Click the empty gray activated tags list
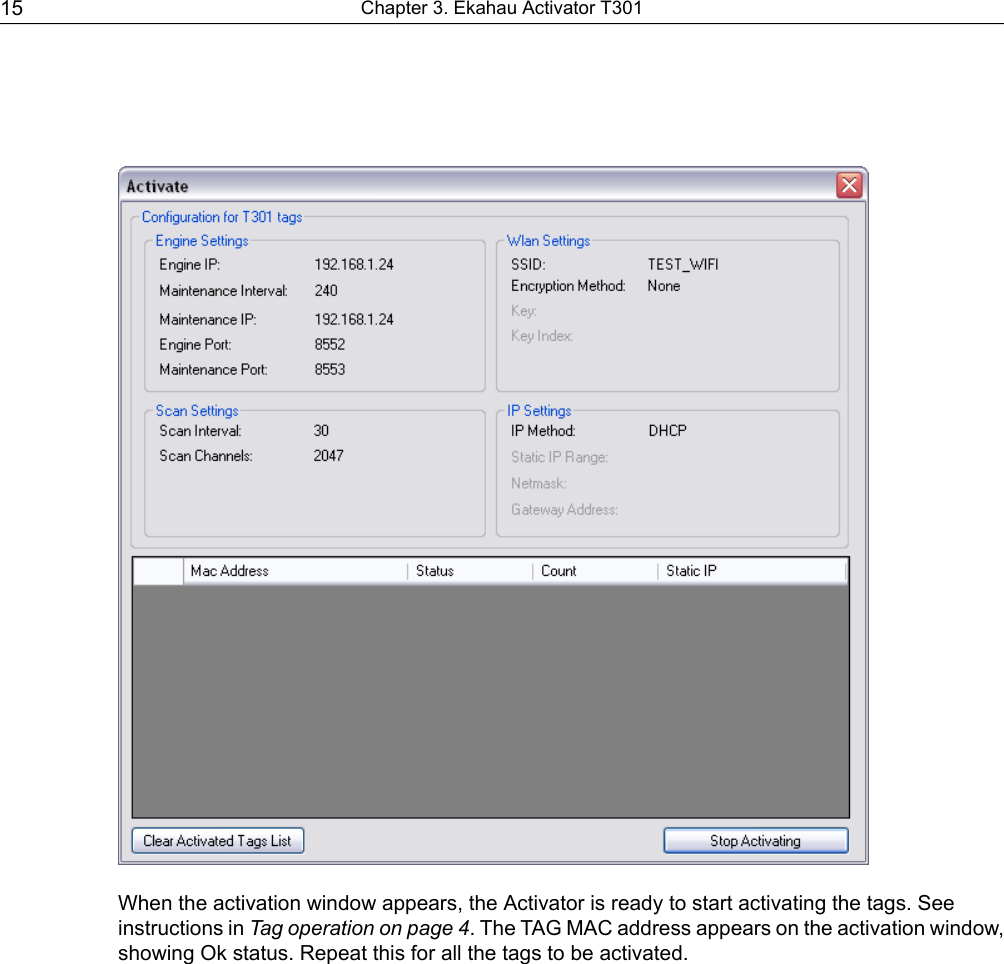 [490, 701]
